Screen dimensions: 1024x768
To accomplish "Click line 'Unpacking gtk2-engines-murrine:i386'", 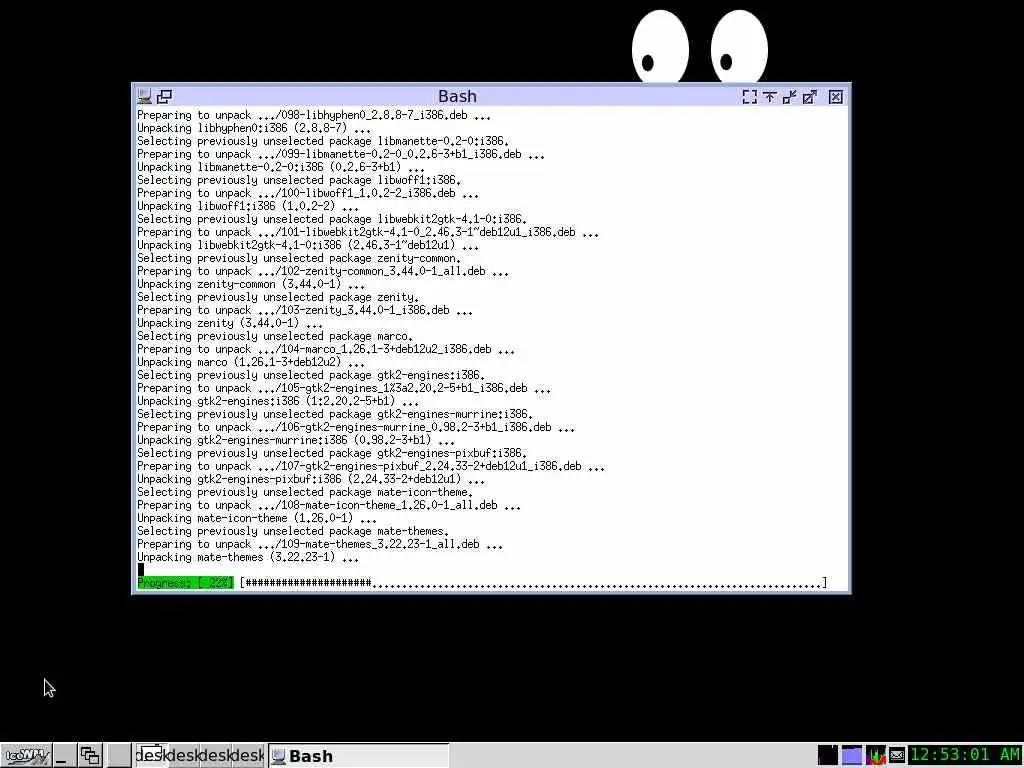I will point(296,440).
